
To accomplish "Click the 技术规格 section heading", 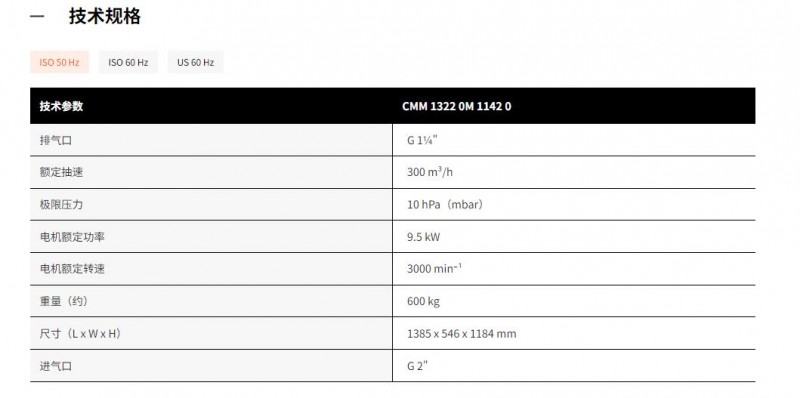I will point(105,16).
